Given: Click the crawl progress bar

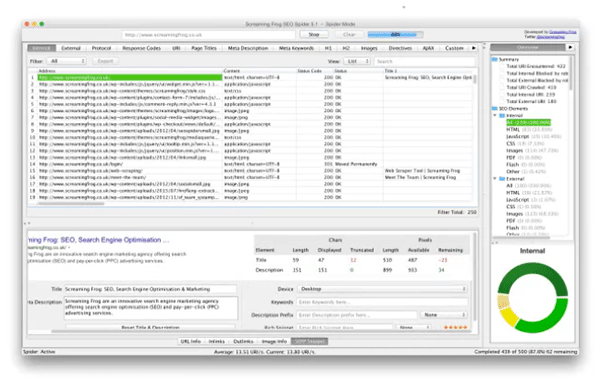Looking at the screenshot, I should pos(395,34).
